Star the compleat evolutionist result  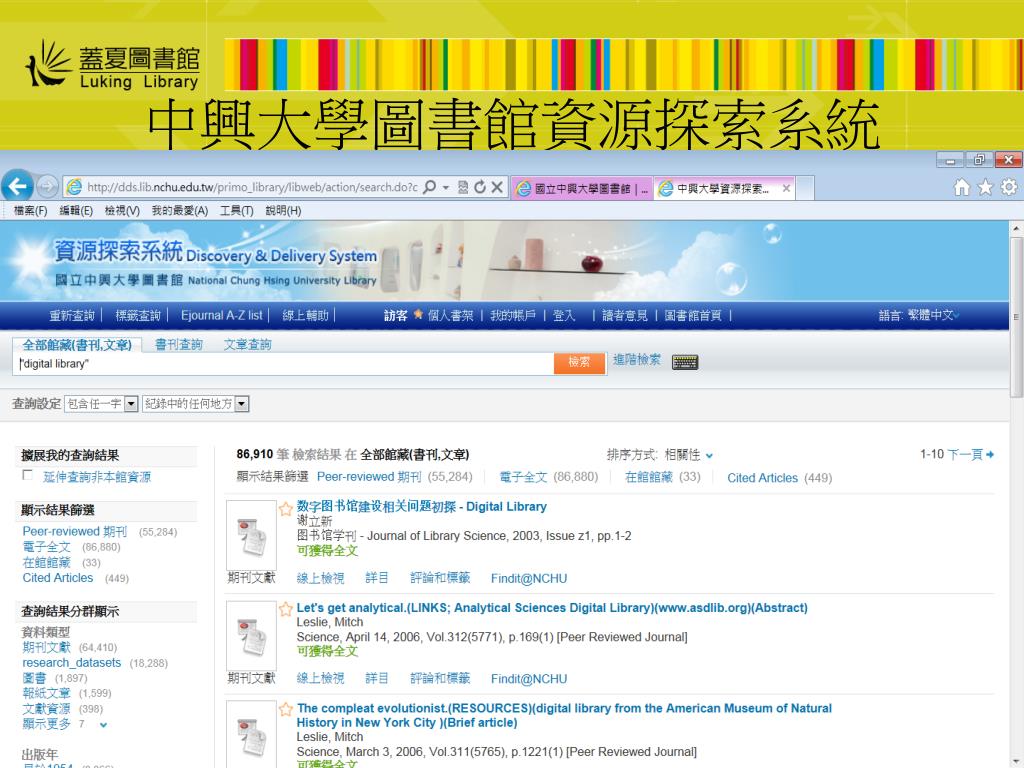(285, 709)
